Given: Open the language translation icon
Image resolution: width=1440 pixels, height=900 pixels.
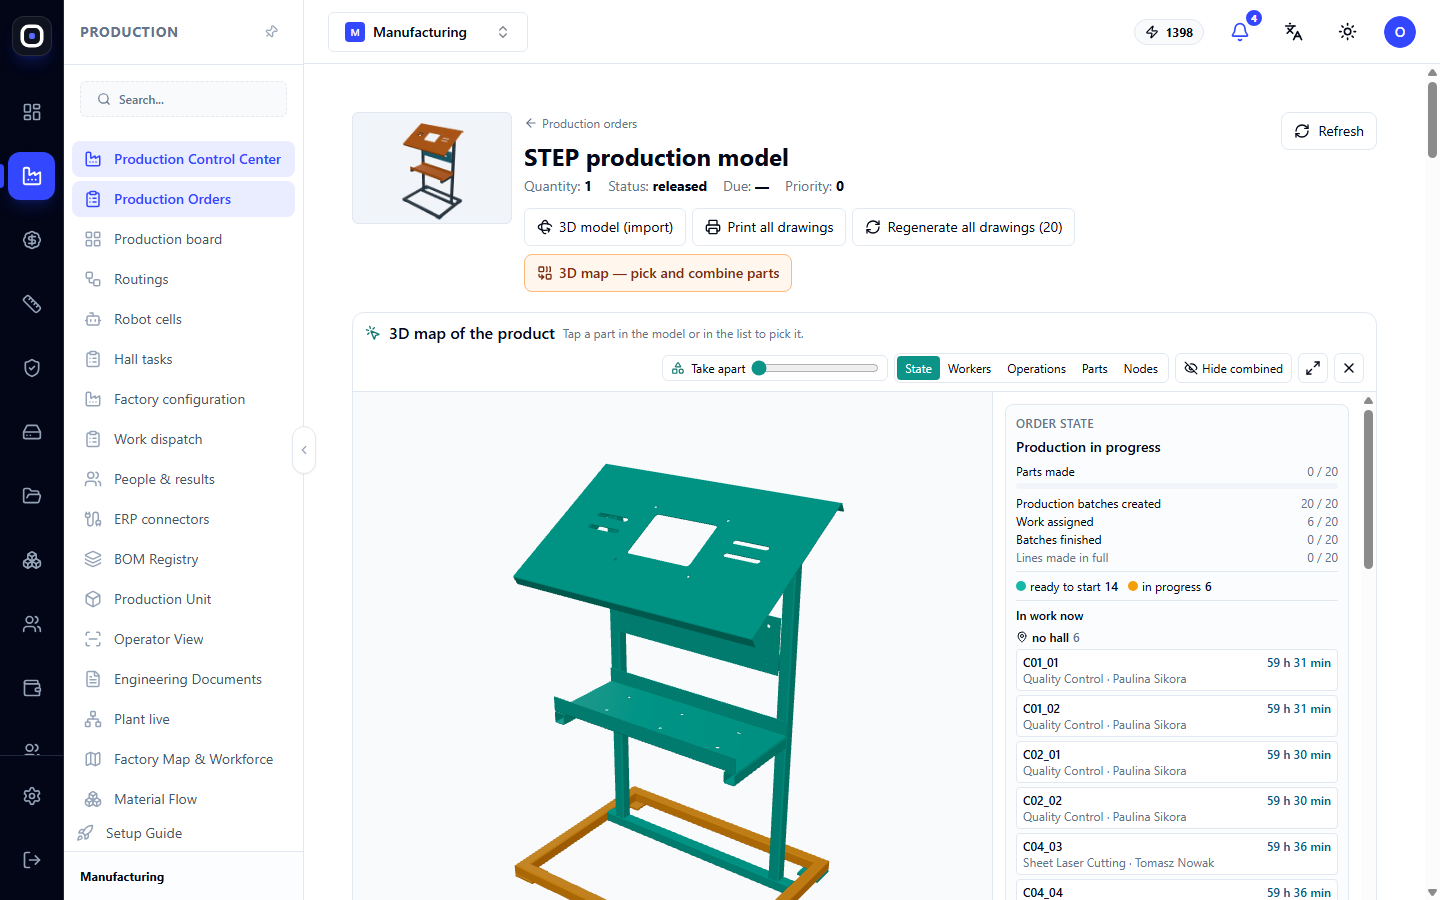Looking at the screenshot, I should 1293,32.
